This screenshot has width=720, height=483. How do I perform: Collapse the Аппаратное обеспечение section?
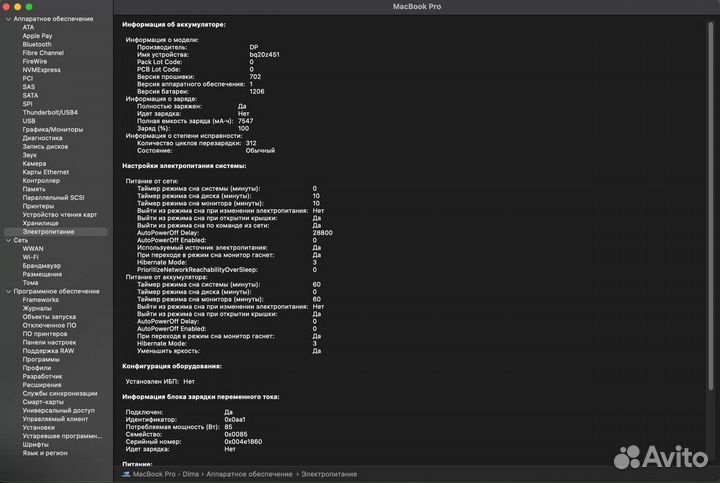pos(8,19)
